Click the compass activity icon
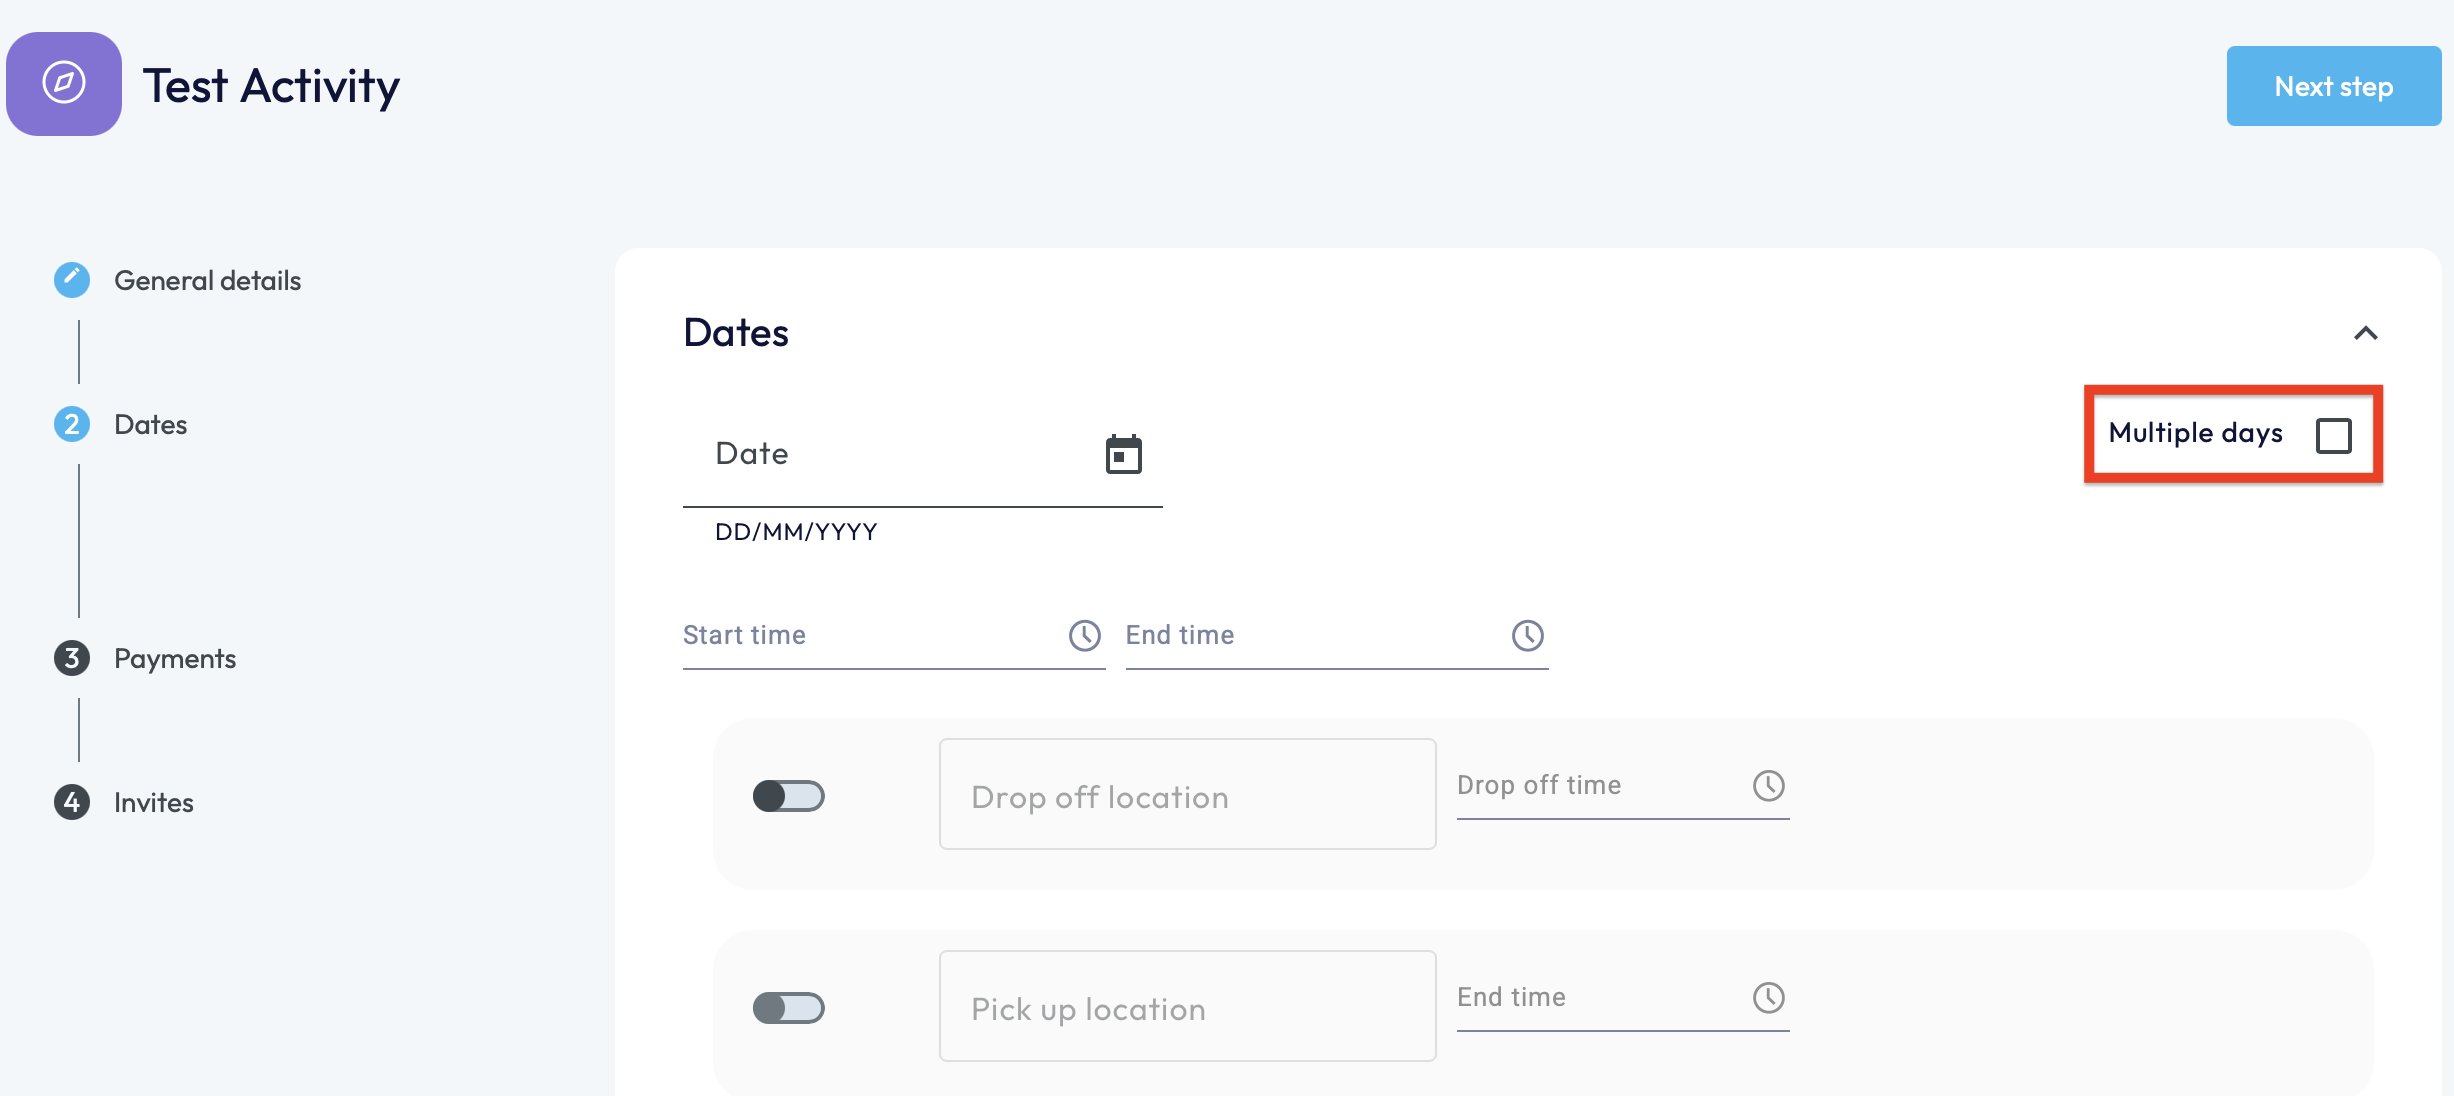Viewport: 2454px width, 1096px height. (64, 84)
